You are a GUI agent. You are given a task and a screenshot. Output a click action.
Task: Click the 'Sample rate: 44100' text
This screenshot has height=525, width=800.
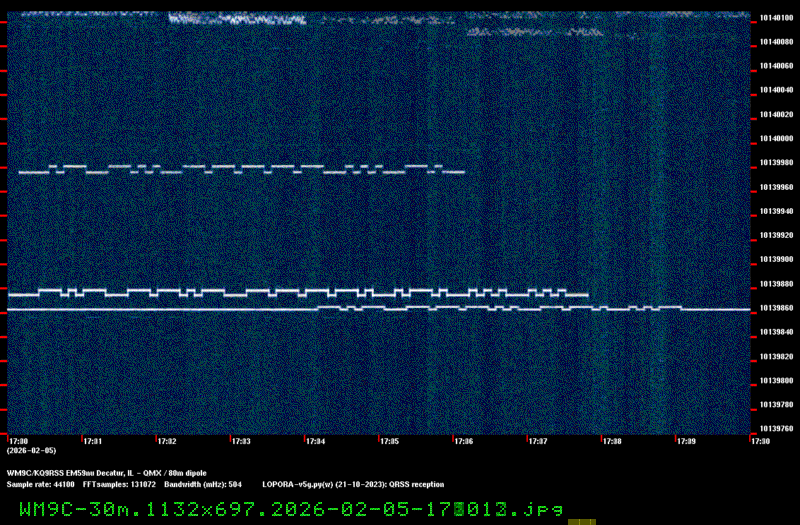click(40, 485)
